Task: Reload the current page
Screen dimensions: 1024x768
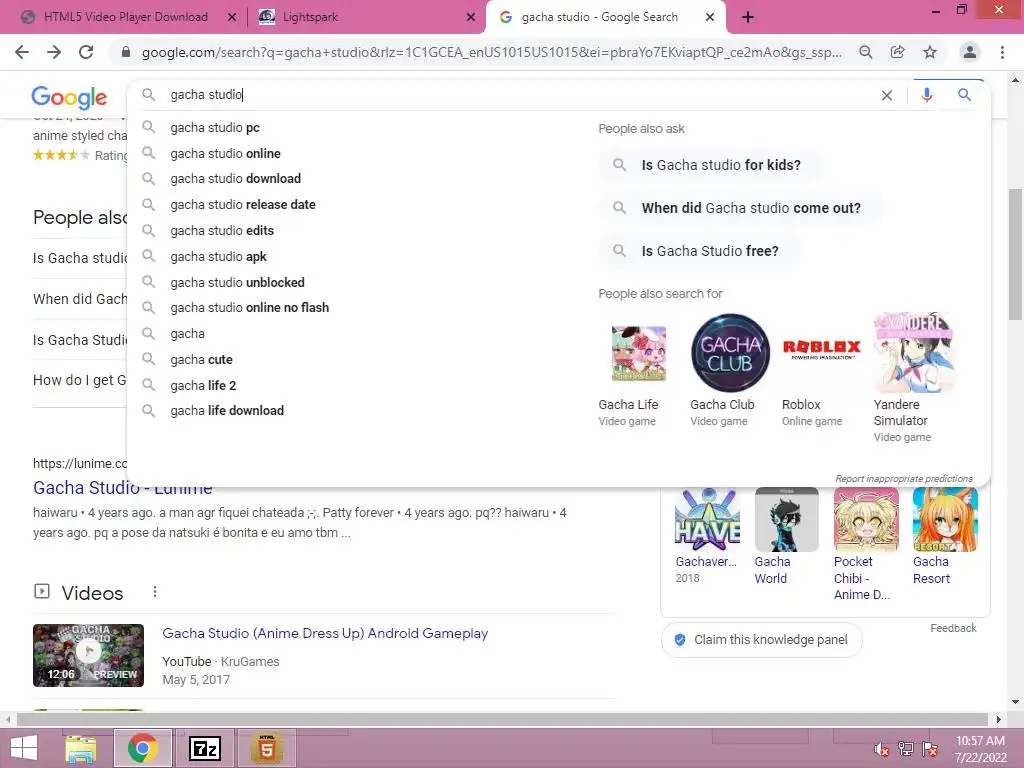Action: coord(86,52)
